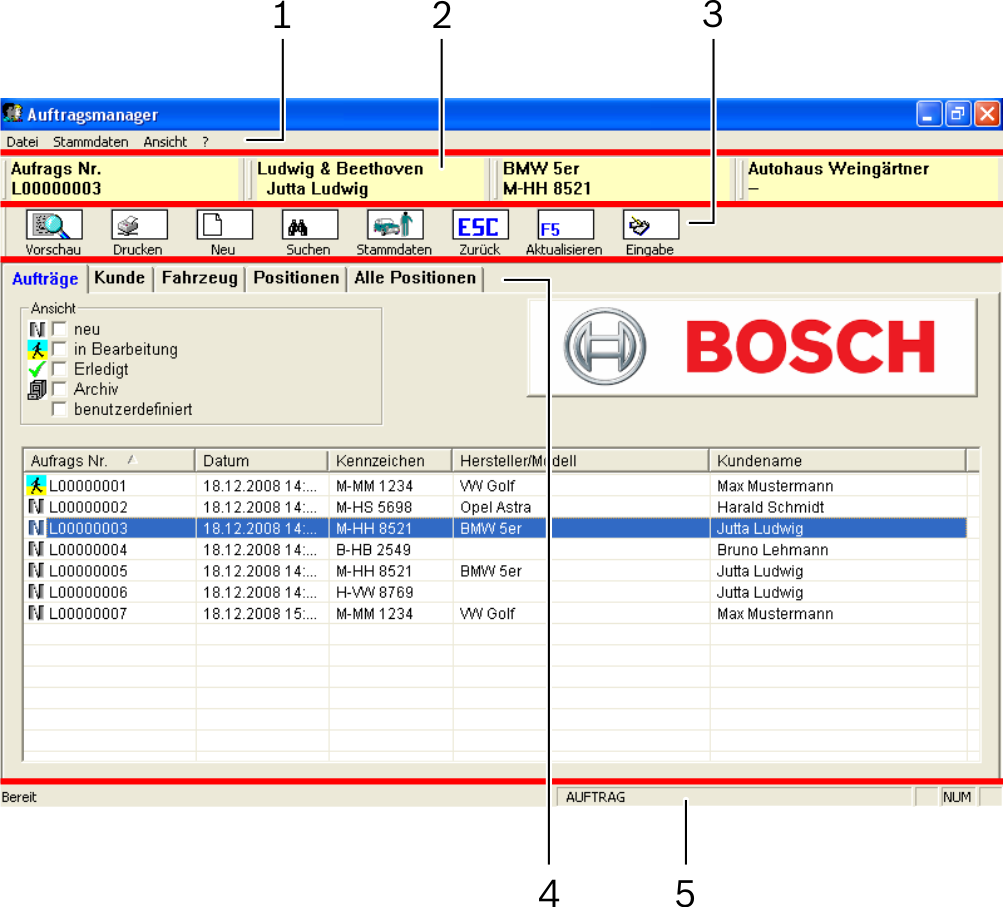Switch to the Aufträge tab

[45, 279]
